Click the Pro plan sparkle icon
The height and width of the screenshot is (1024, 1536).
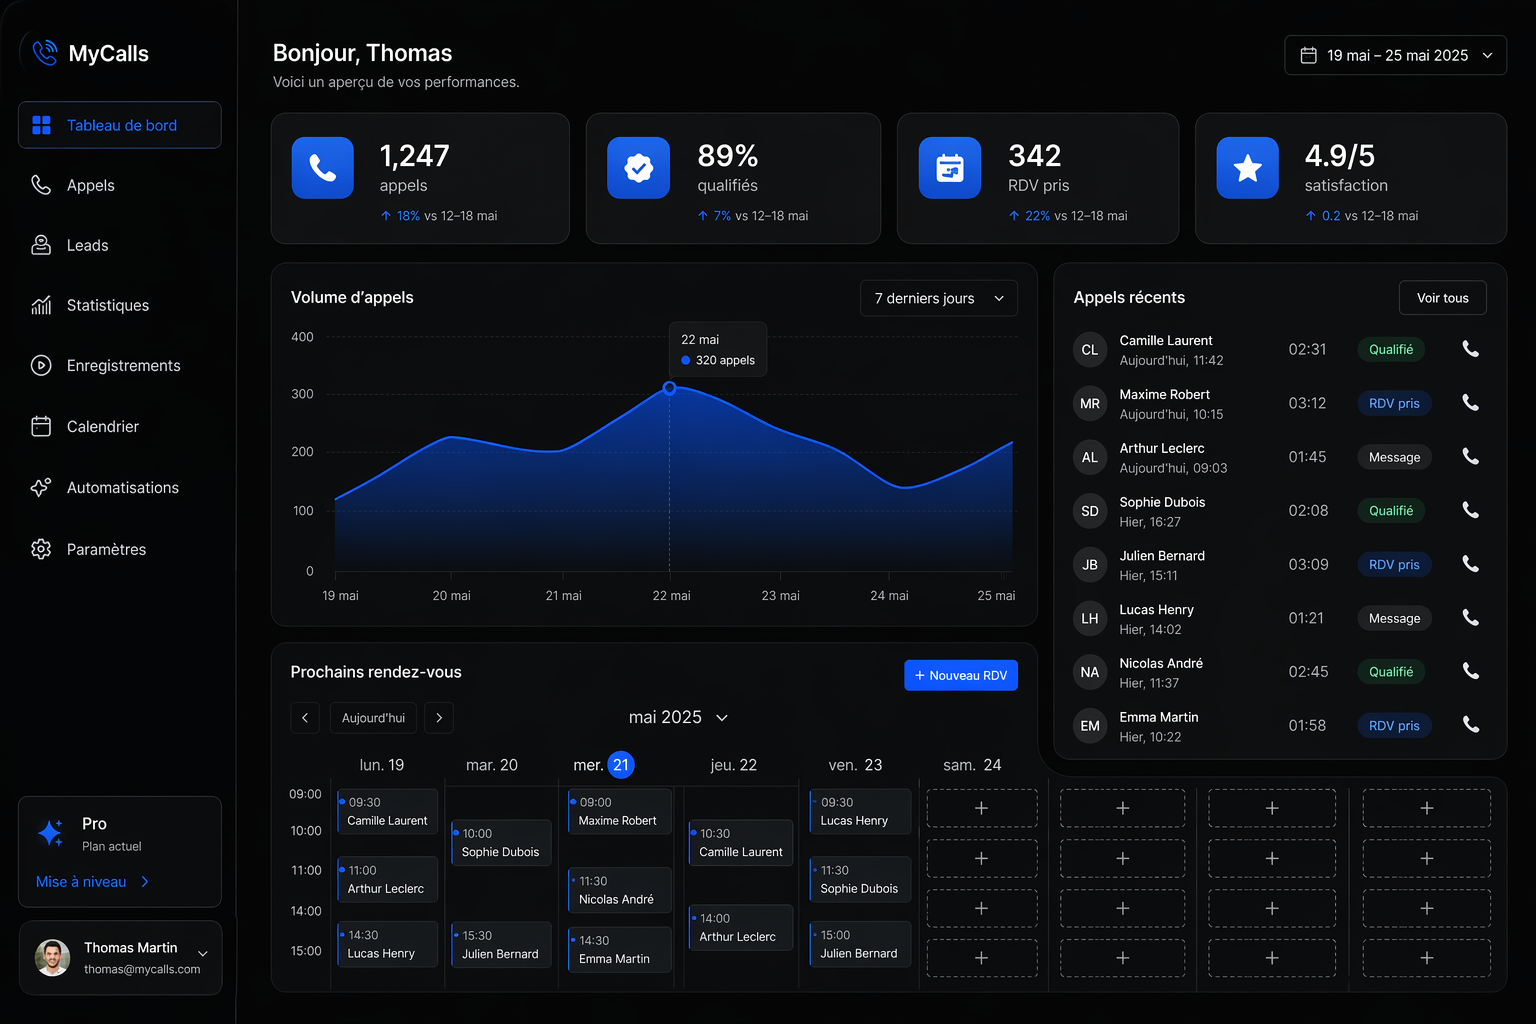pos(50,832)
